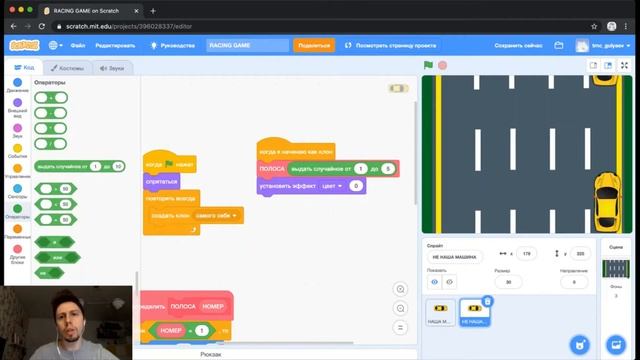Open 'самого себя' dropdown in clone block

[216, 216]
